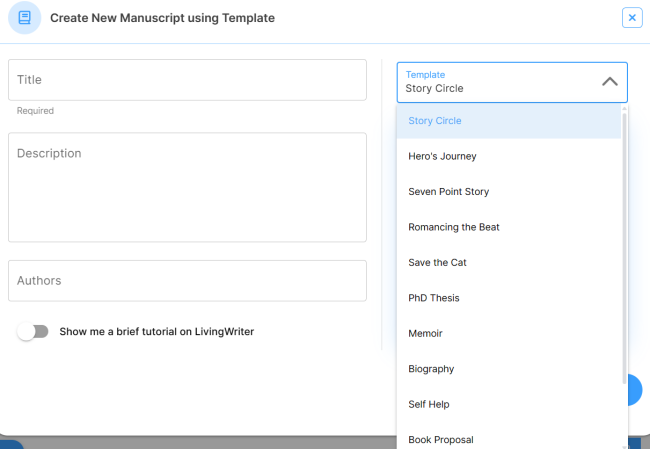Collapse the Template dropdown chevron

[609, 82]
